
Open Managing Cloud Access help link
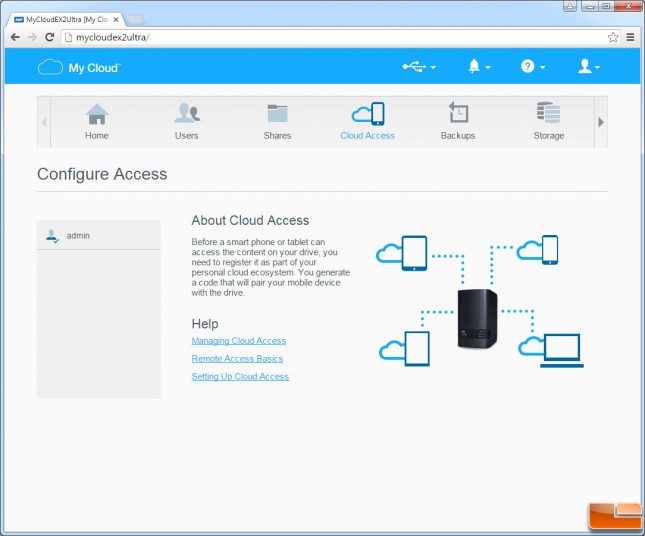(x=239, y=341)
